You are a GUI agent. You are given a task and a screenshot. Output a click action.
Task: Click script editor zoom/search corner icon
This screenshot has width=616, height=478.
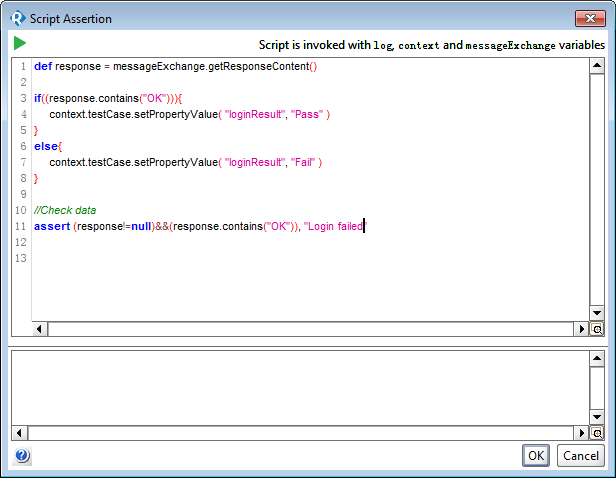tap(597, 329)
